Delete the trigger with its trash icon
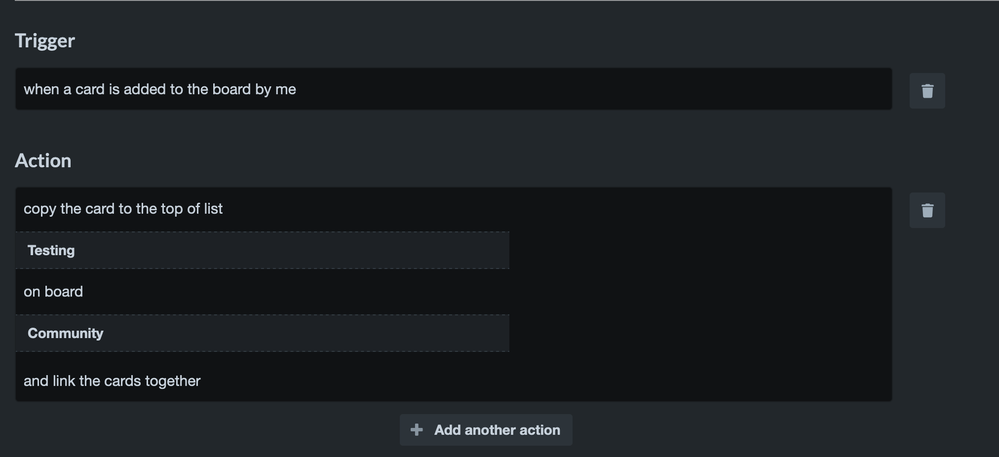 click(927, 91)
